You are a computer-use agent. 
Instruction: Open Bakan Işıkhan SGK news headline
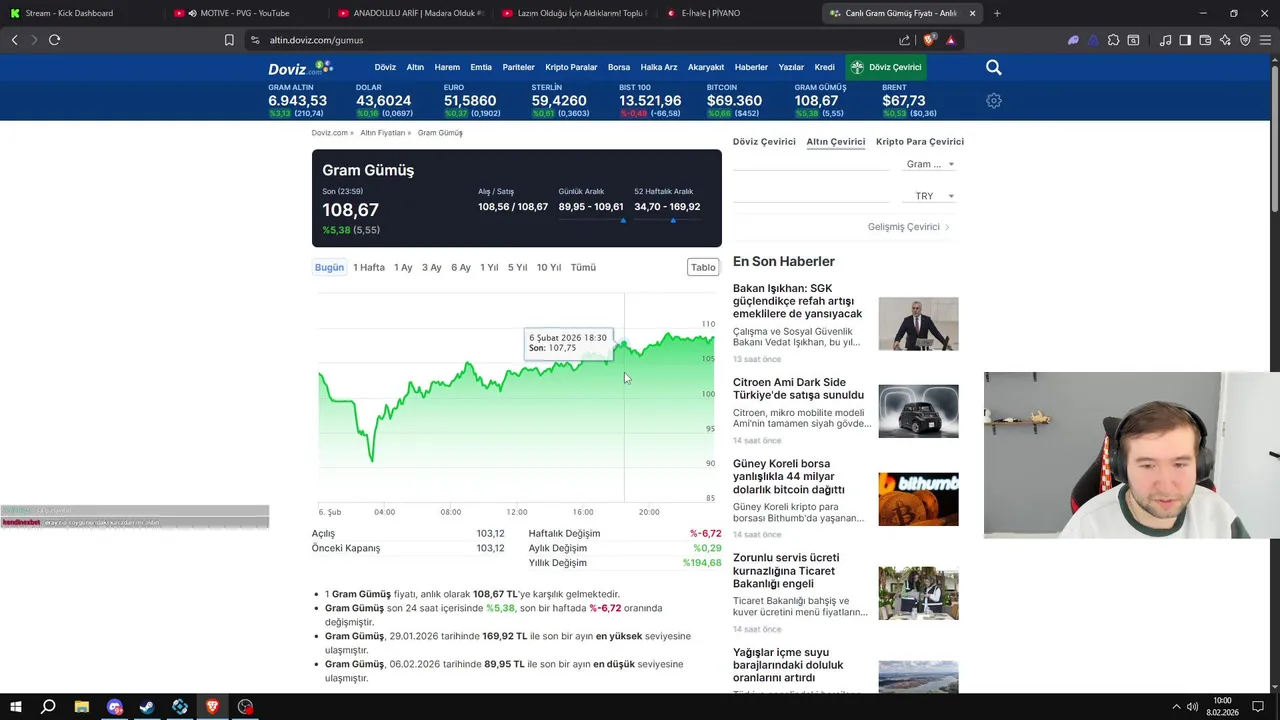click(797, 301)
